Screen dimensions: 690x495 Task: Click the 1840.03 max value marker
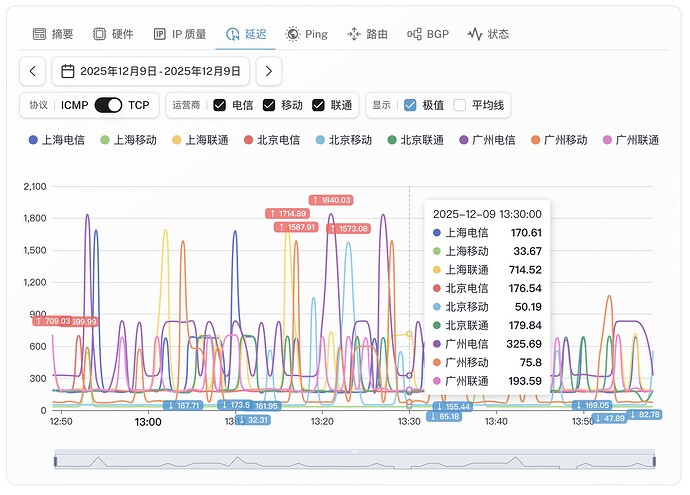tap(331, 200)
